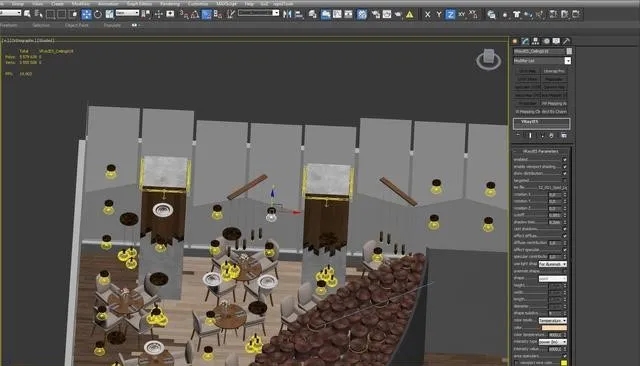Switch to the Modify command panel tab
The image size is (640, 366).
525,41
